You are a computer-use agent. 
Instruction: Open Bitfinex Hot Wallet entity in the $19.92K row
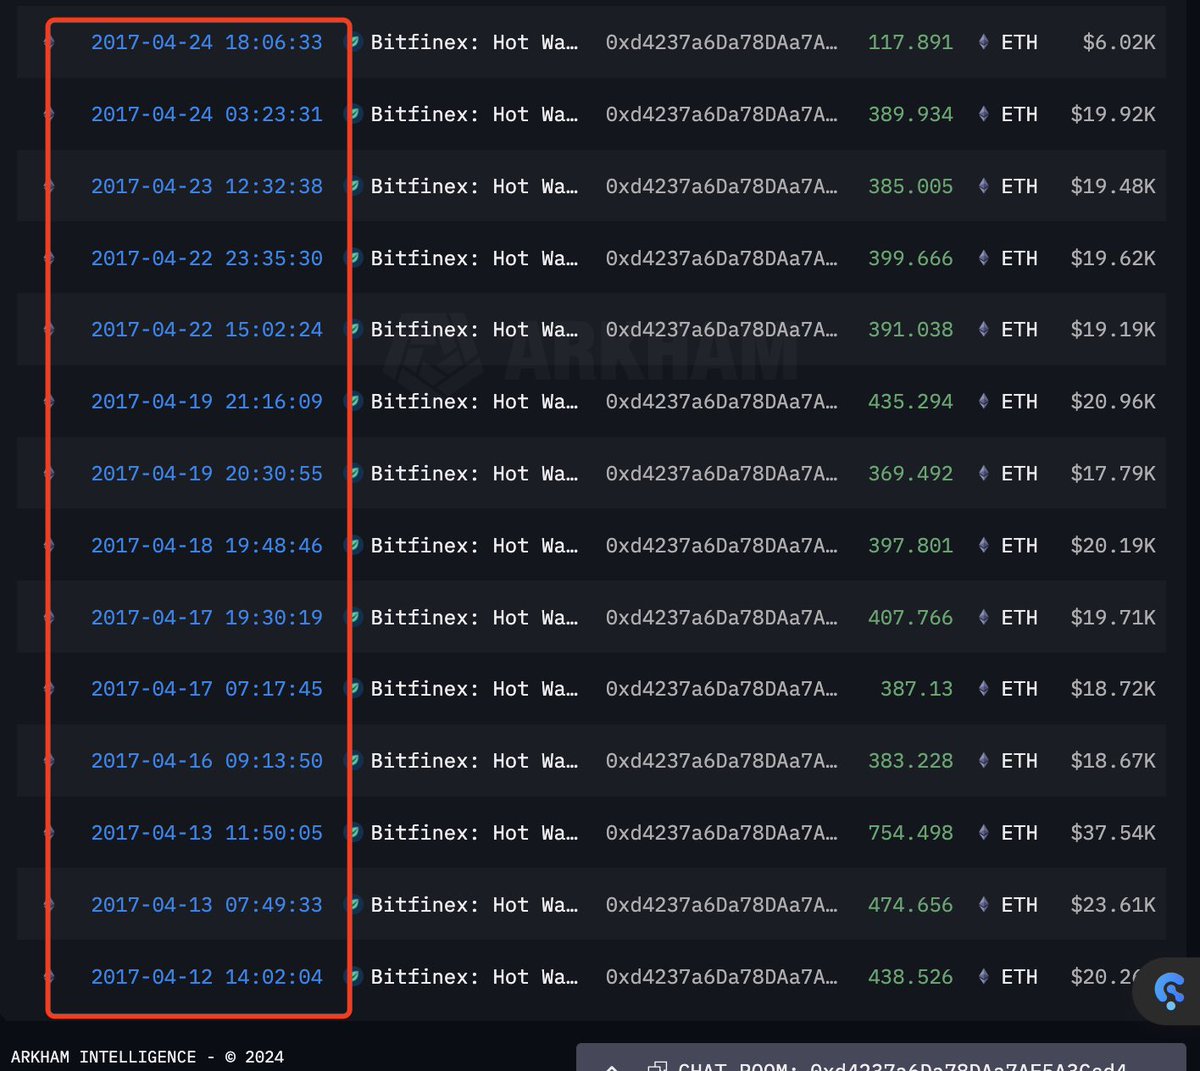pyautogui.click(x=474, y=114)
